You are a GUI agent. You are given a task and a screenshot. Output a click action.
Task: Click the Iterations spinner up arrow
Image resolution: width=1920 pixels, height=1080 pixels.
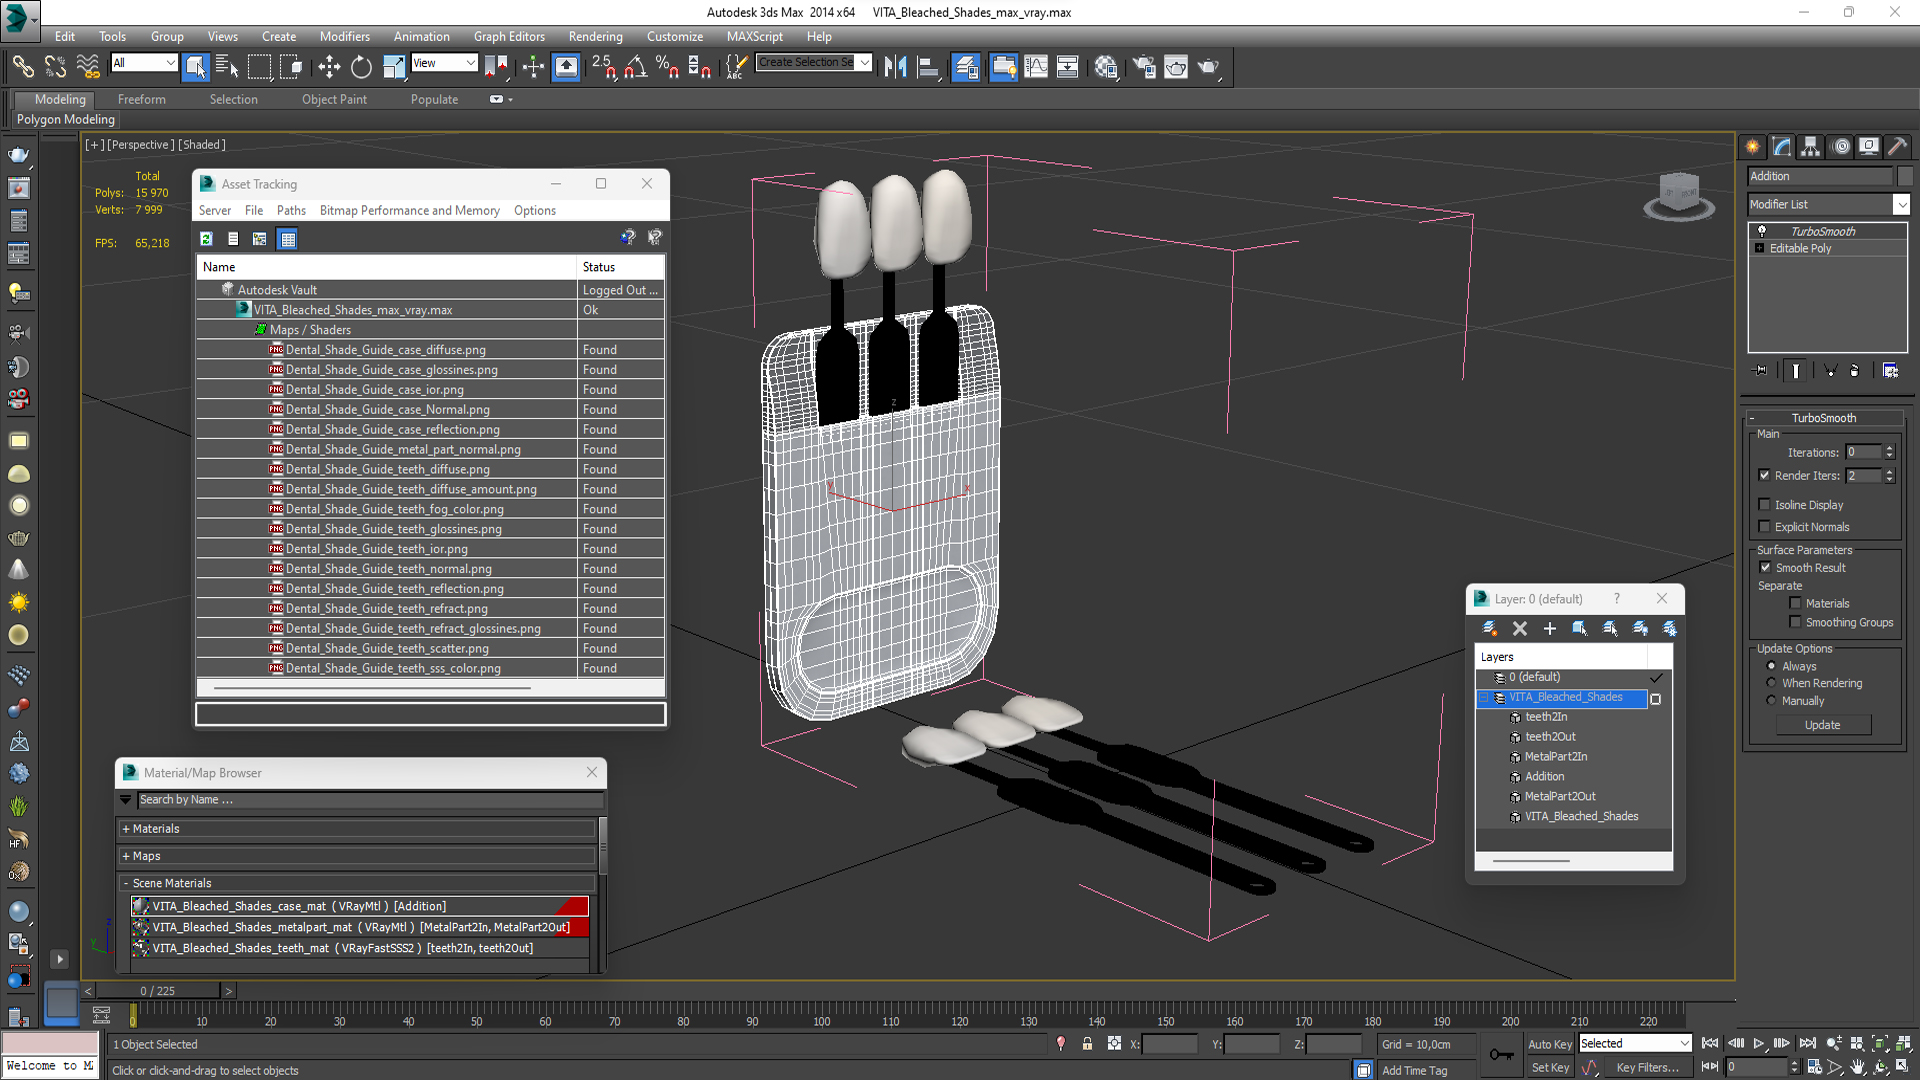tap(1890, 448)
